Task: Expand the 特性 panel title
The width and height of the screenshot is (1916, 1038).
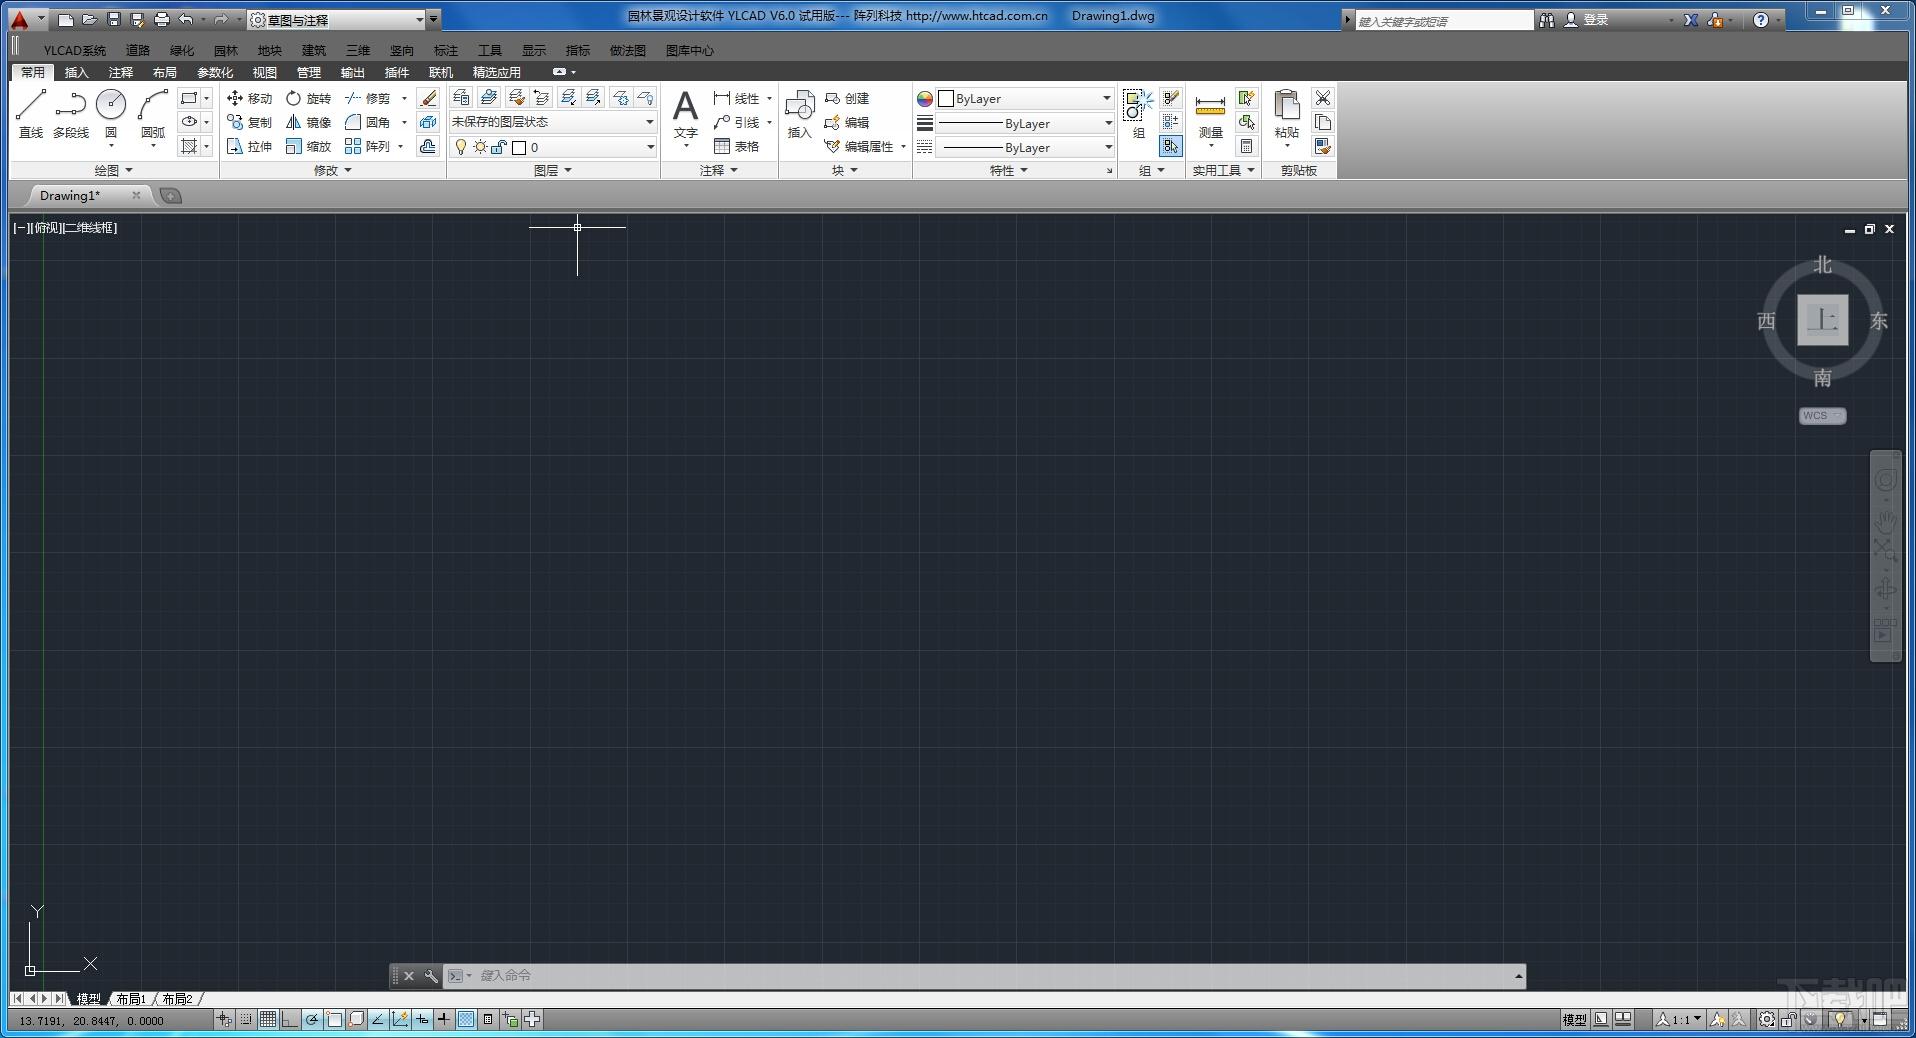Action: tap(1009, 170)
